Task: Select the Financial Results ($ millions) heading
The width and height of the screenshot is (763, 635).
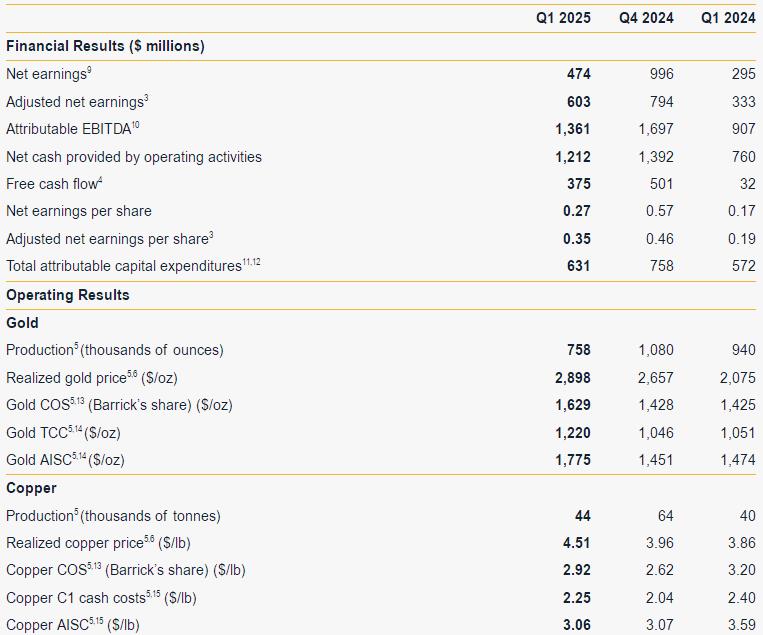Action: pos(105,46)
